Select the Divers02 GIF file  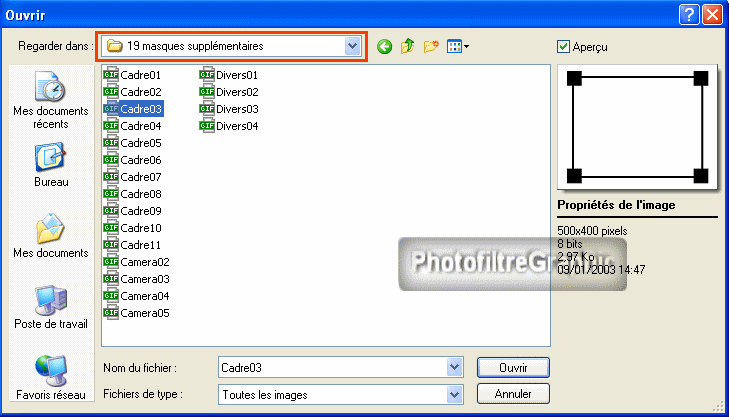pos(237,92)
